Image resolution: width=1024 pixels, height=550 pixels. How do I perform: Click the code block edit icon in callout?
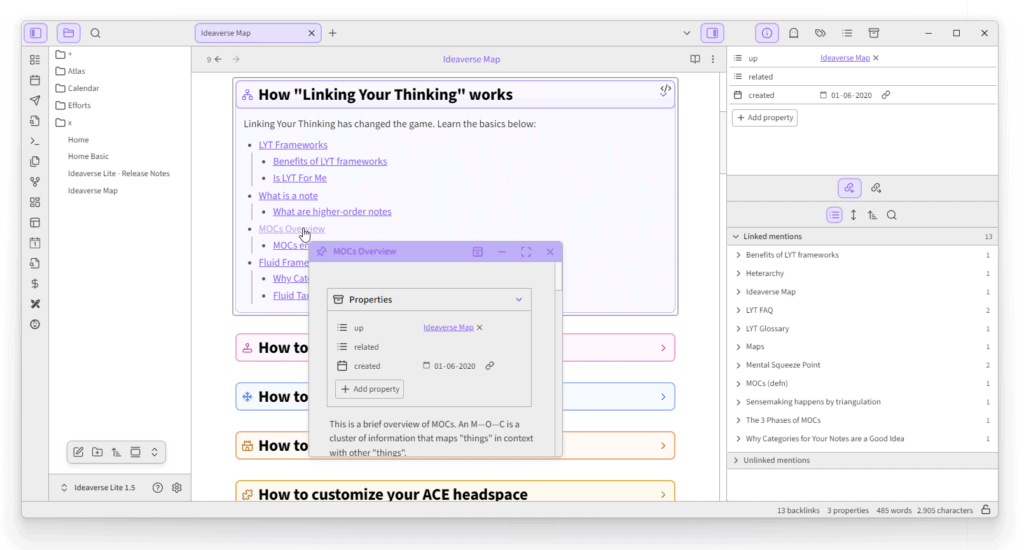tap(665, 89)
